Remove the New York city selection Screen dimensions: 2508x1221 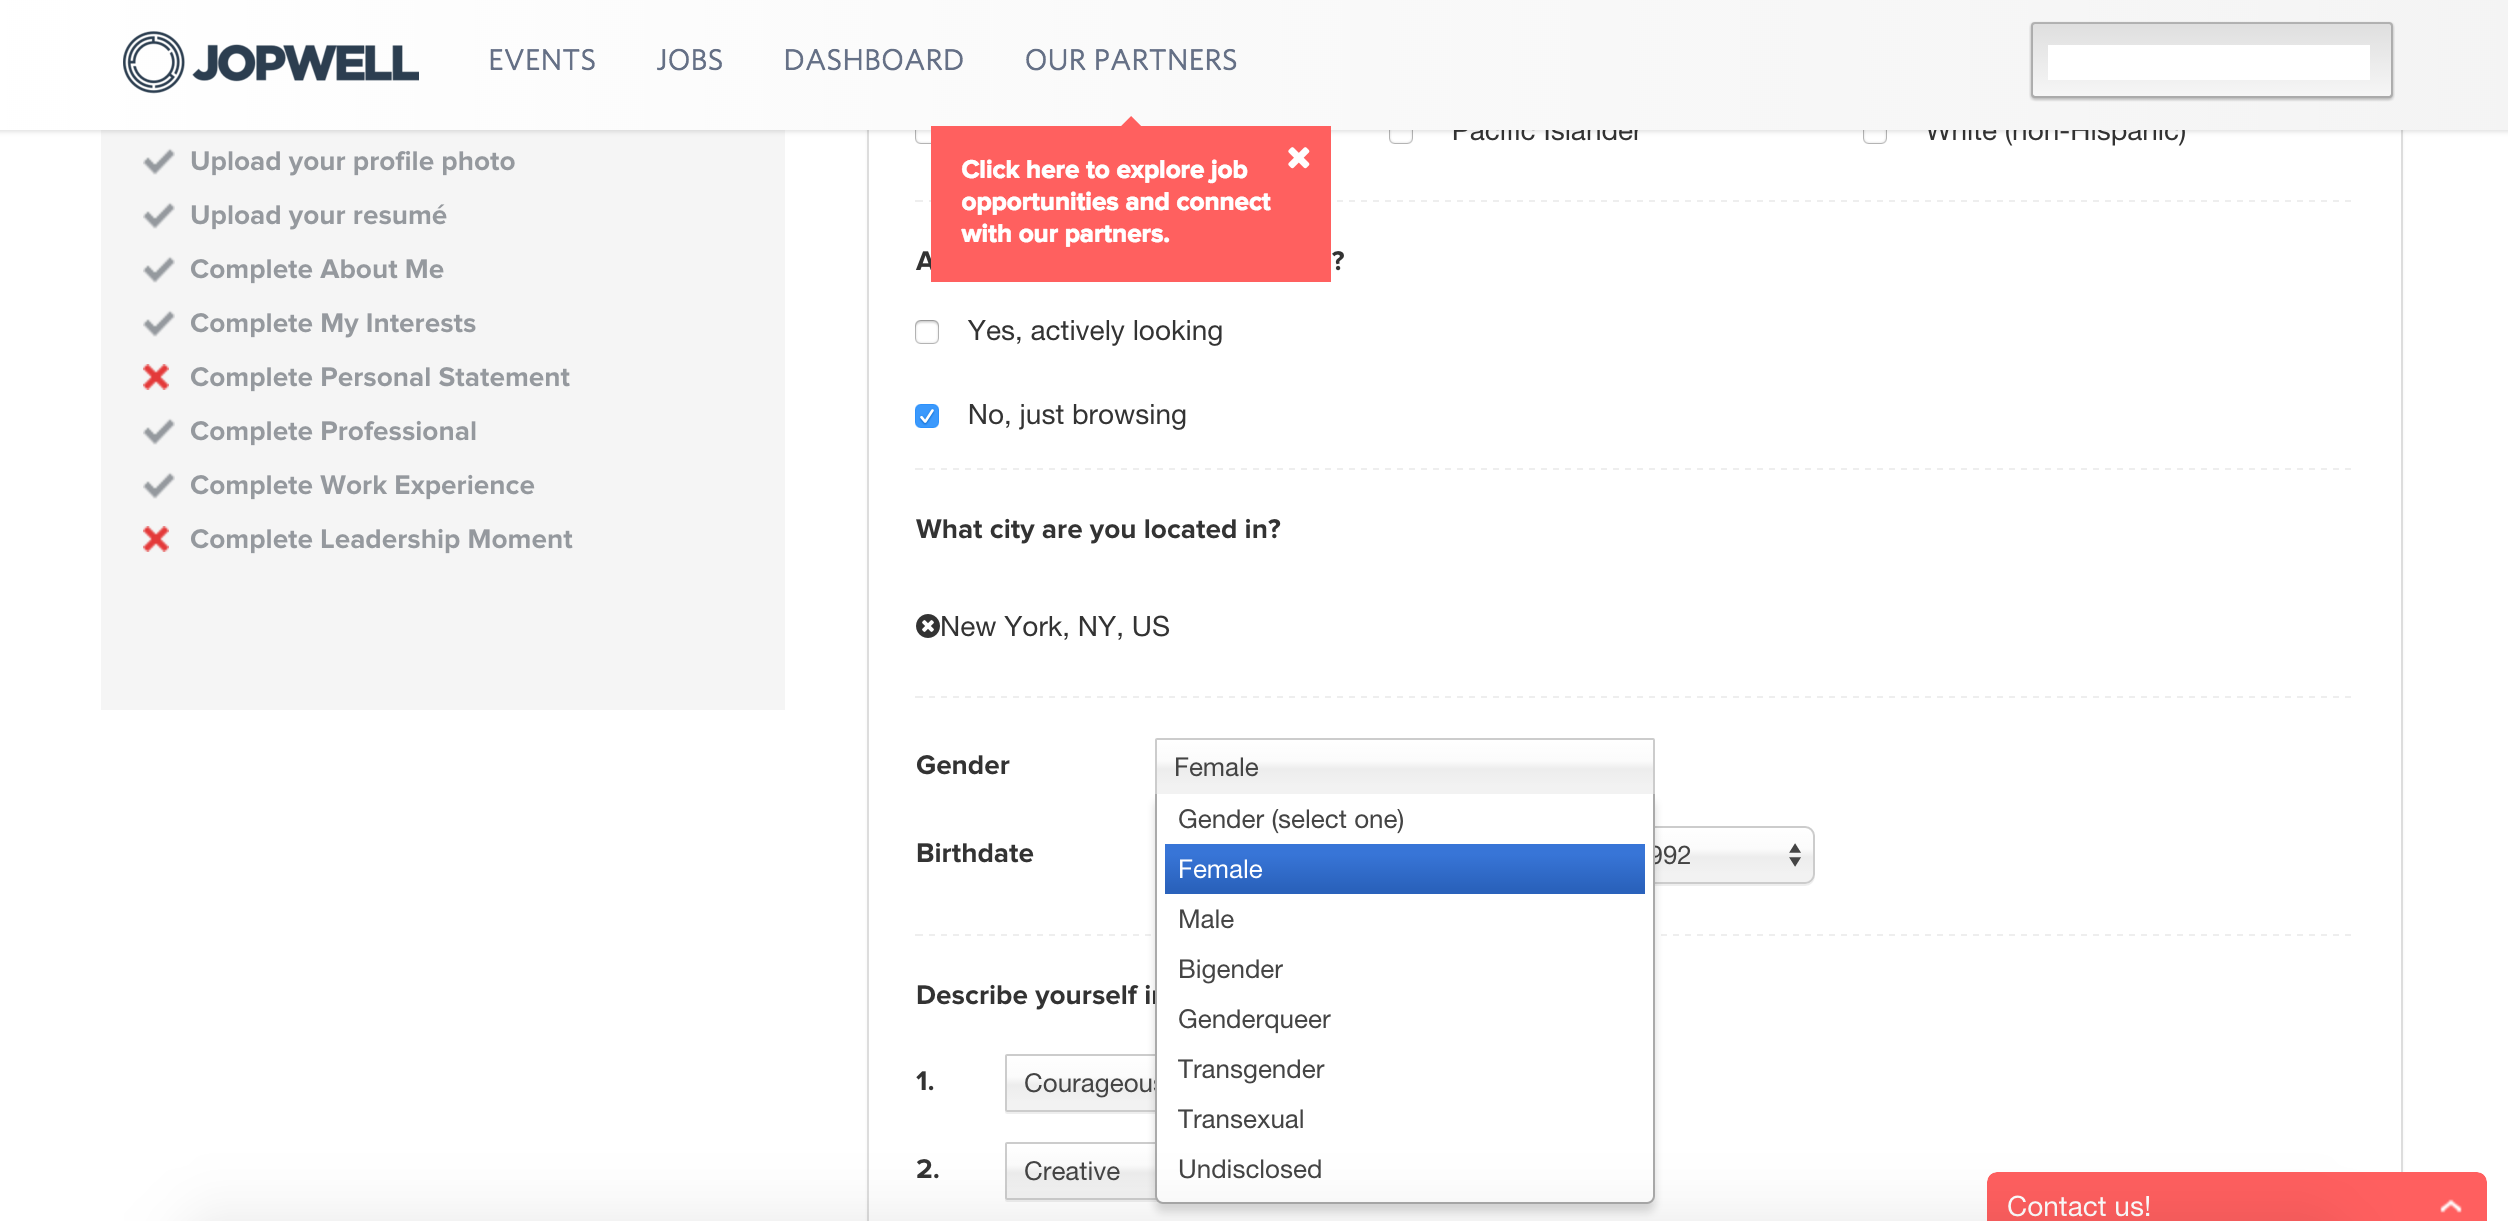[x=927, y=626]
